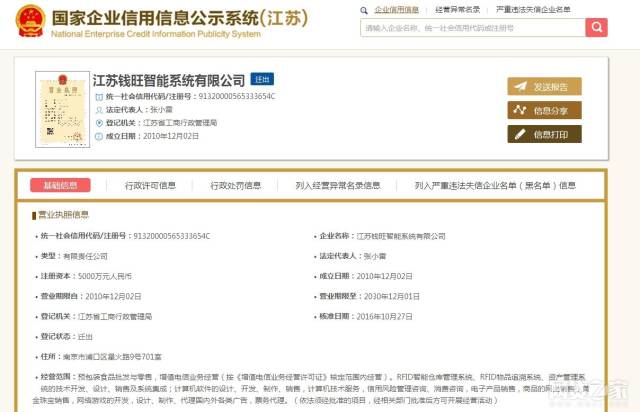640x412 pixels.
Task: Click the English subtitle National Enterprise Credit Information
Action: 156,34
